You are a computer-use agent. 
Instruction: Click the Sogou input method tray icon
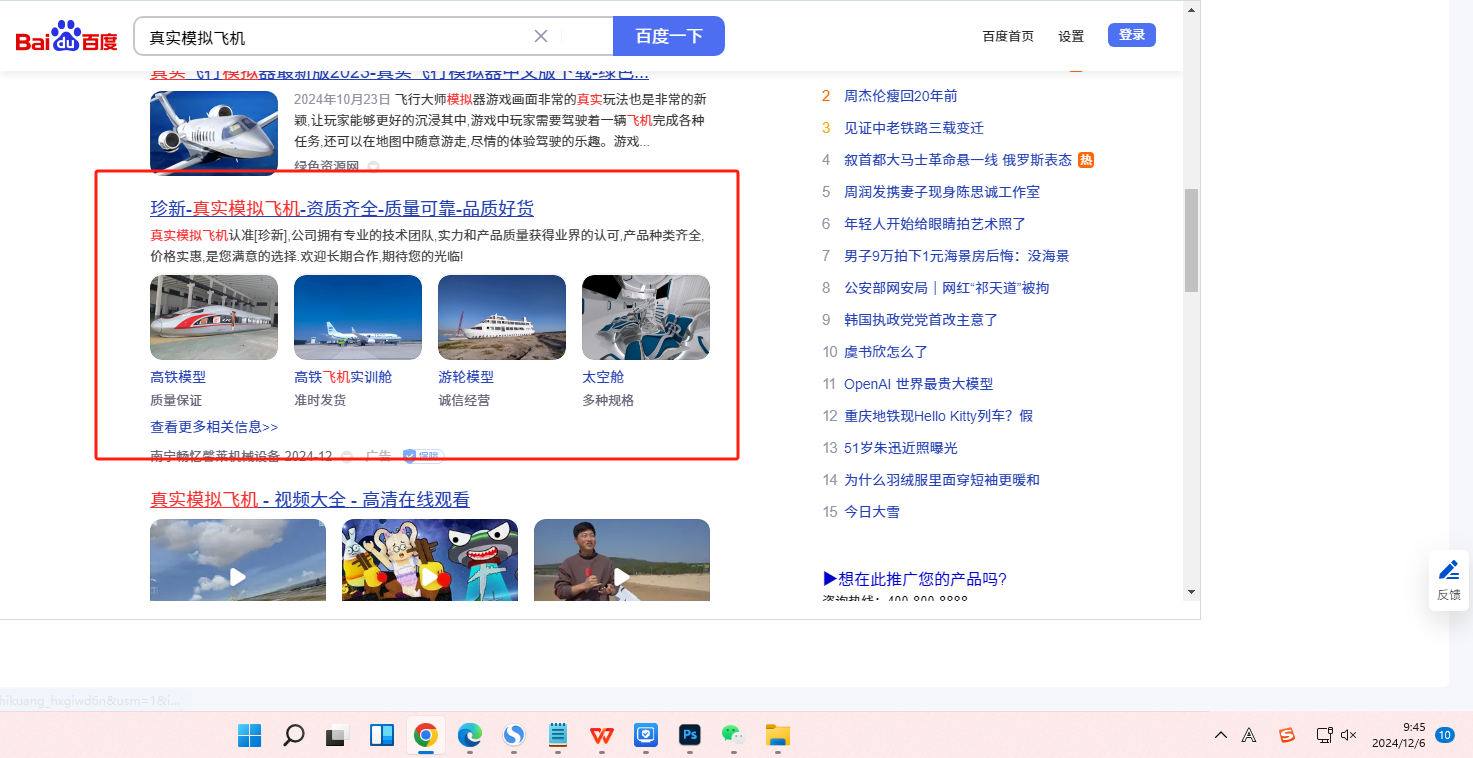point(1287,736)
